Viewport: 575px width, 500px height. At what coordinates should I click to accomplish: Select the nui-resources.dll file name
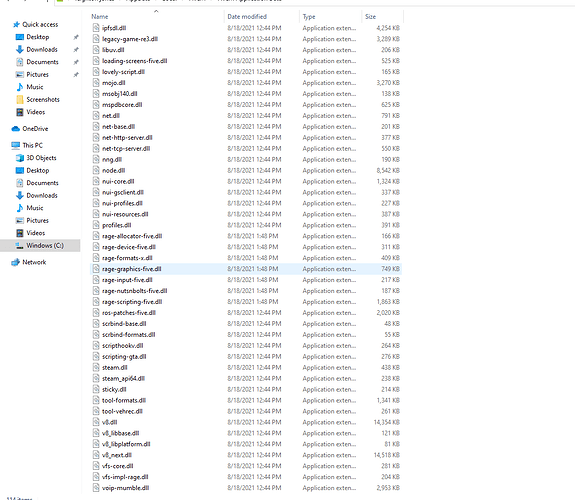click(125, 214)
